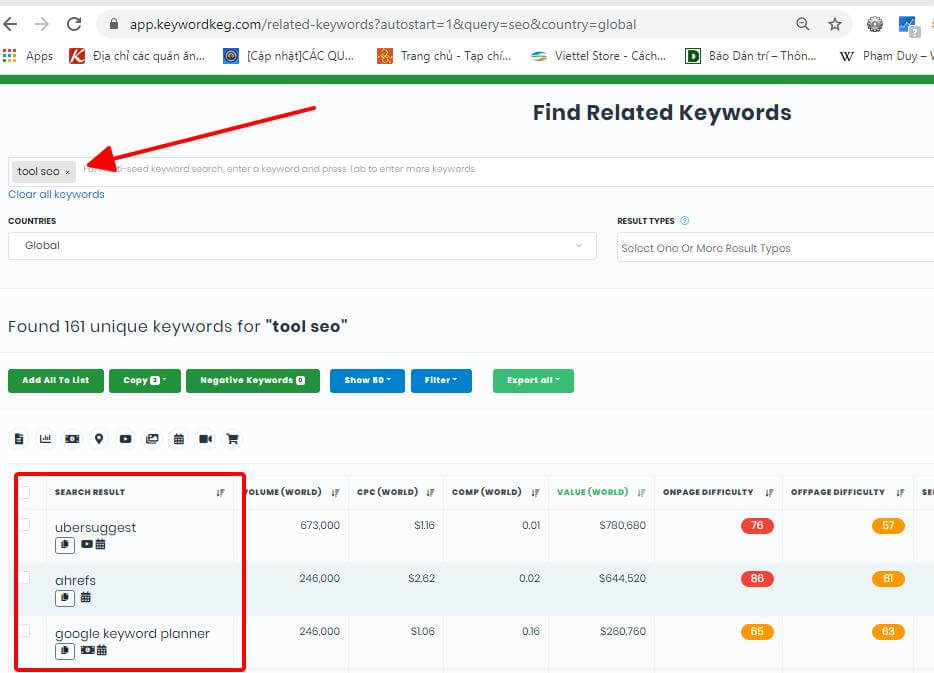The image size is (934, 673).
Task: Open the Select One Or More Result Types box
Action: click(x=776, y=248)
